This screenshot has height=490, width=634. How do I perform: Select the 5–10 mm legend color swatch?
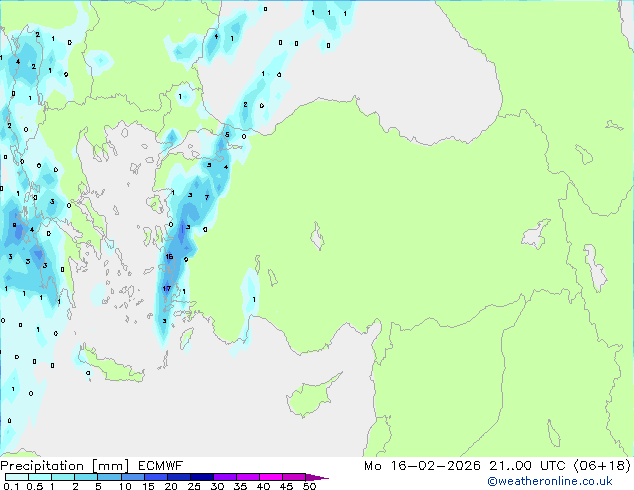coord(109,477)
